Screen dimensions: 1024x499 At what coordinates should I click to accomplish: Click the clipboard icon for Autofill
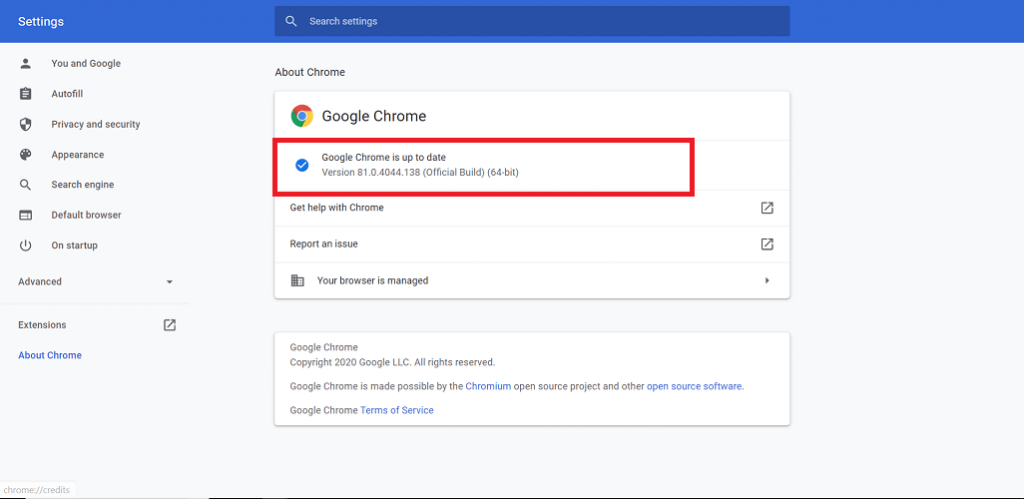[25, 94]
